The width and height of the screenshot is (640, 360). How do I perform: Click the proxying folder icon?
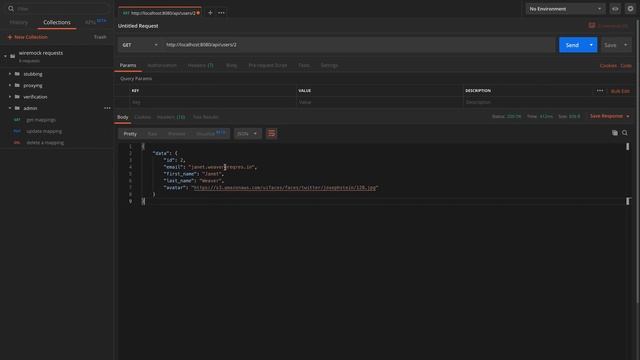pyautogui.click(x=17, y=85)
